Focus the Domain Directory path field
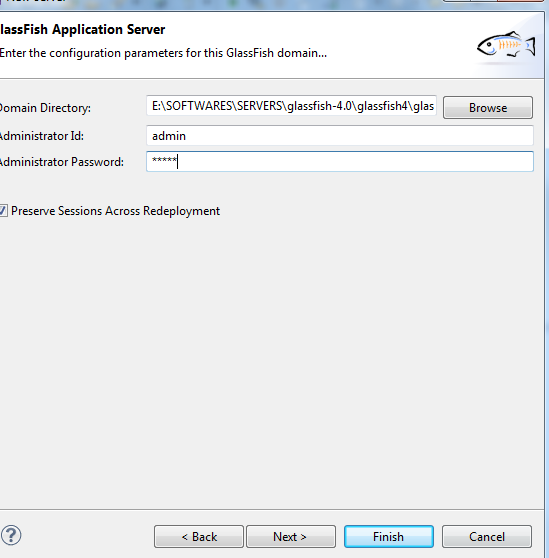This screenshot has width=549, height=558. point(291,106)
